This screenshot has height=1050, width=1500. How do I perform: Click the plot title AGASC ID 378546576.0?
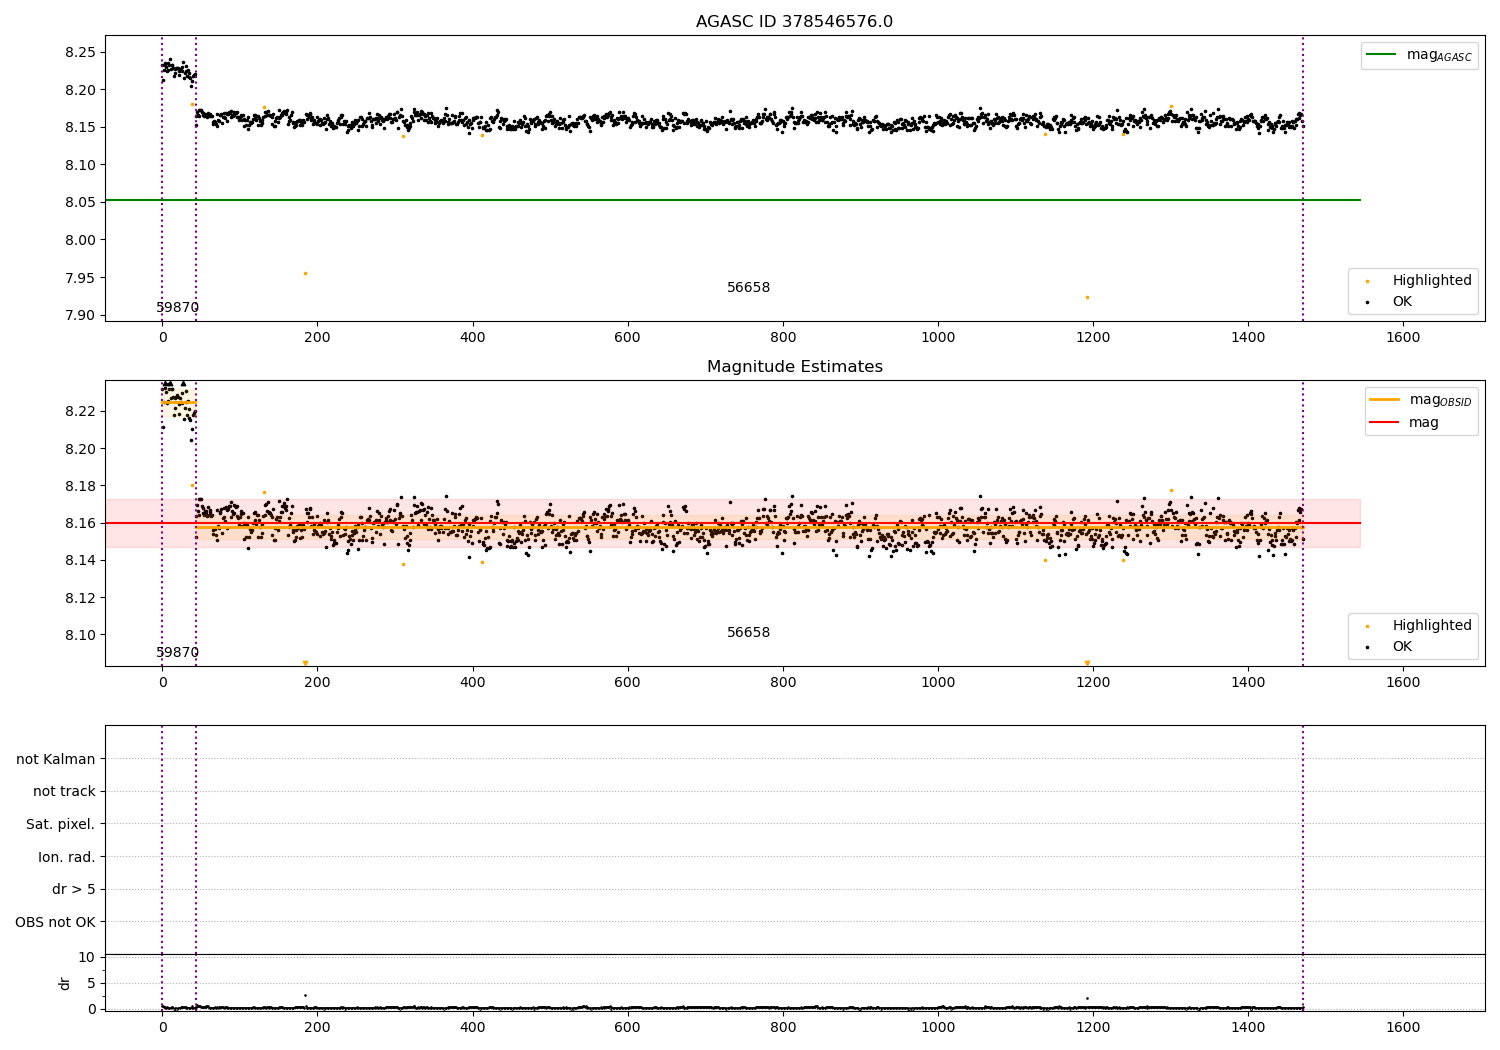pos(794,22)
